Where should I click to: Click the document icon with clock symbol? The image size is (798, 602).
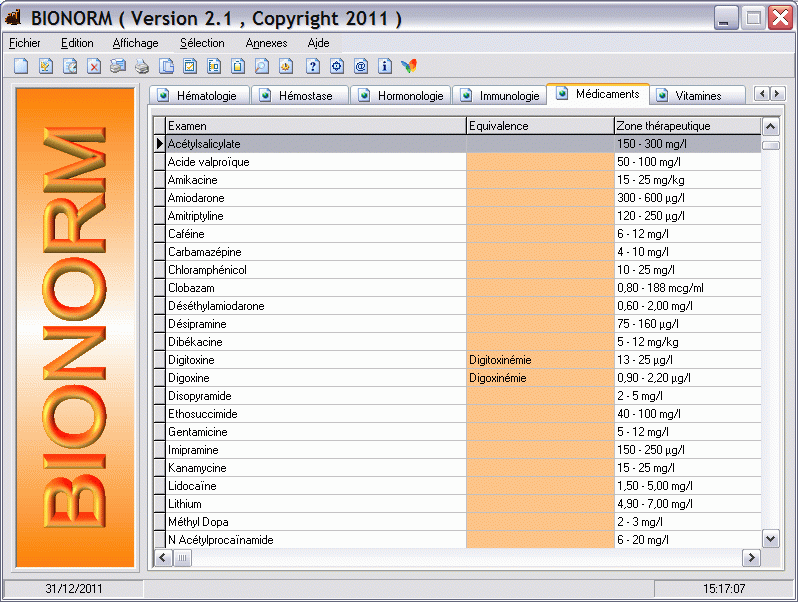pos(70,66)
